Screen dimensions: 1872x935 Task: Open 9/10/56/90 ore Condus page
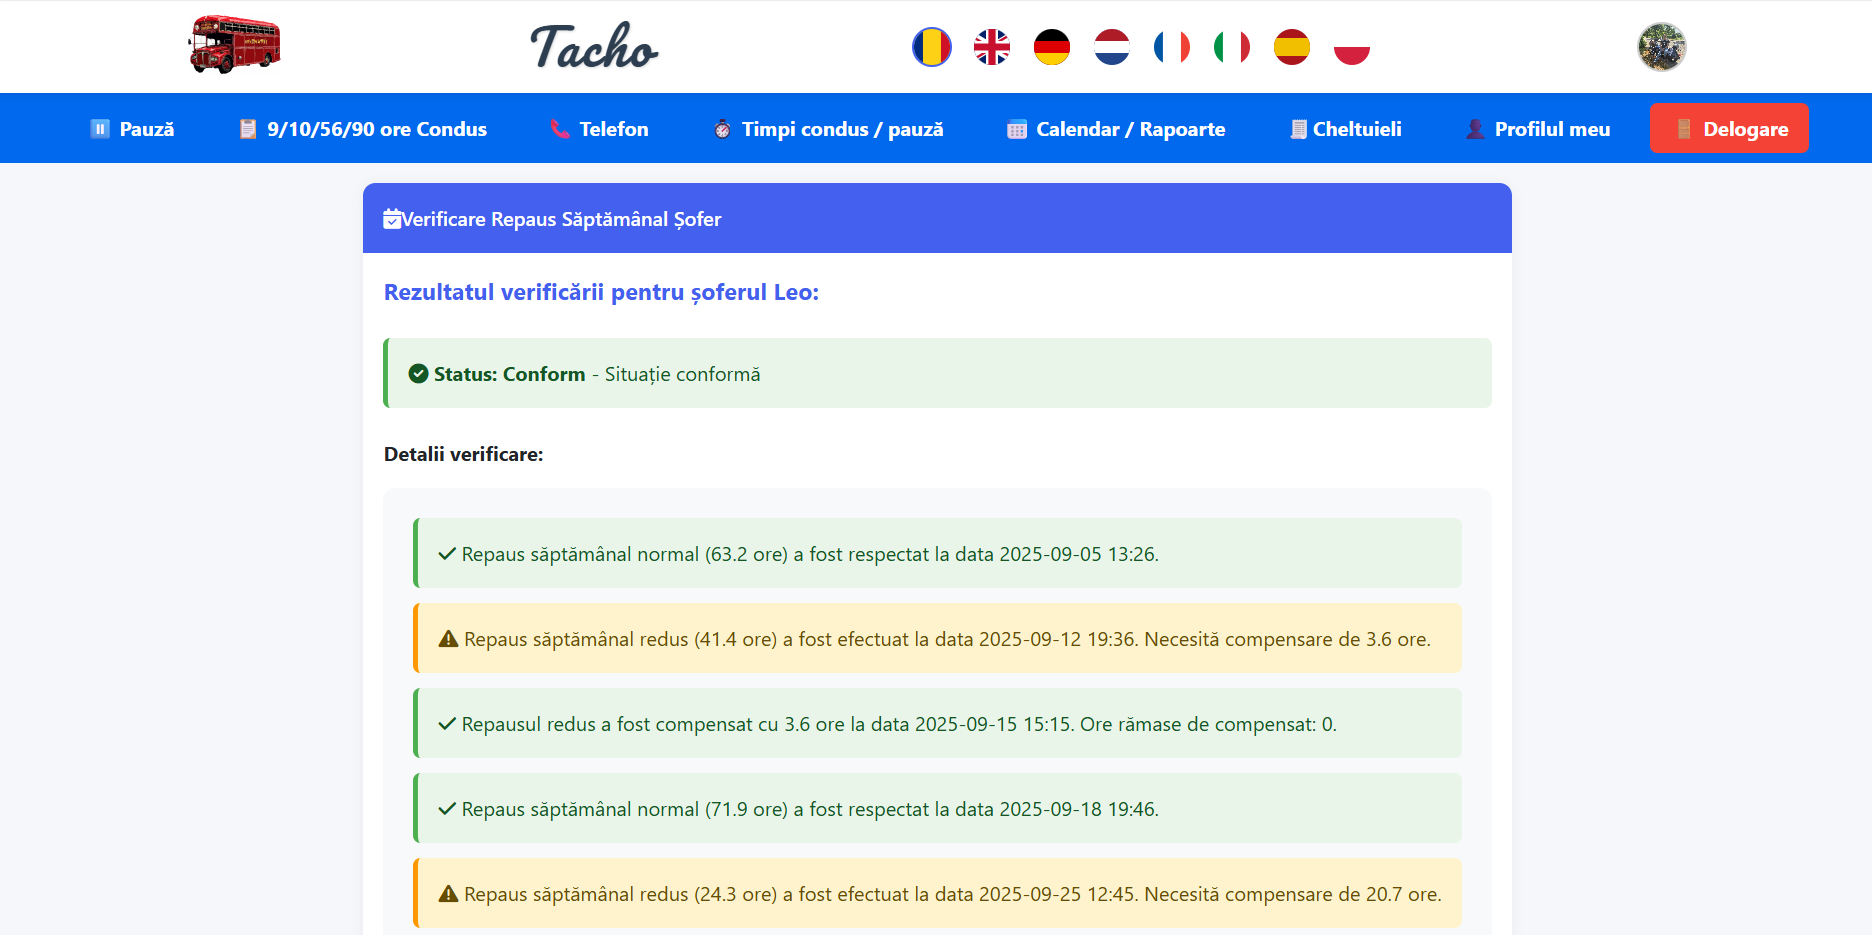[x=363, y=129]
